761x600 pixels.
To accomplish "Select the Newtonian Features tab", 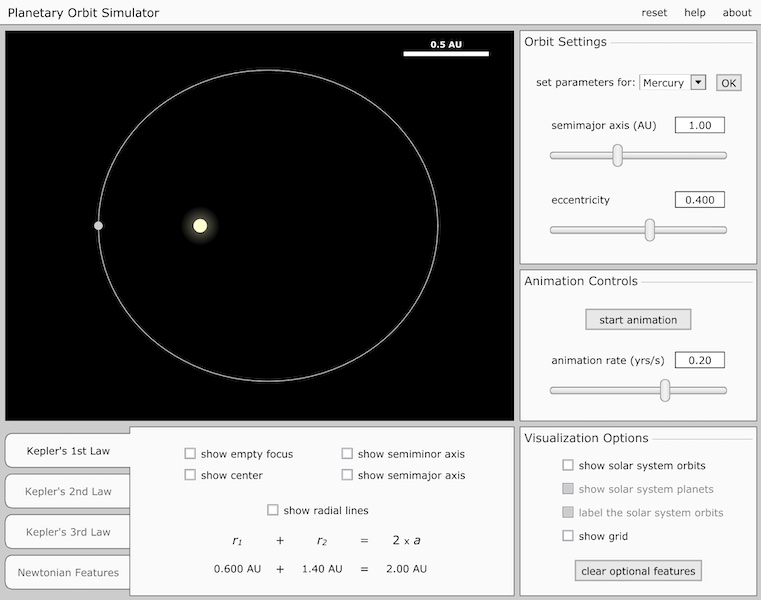I will click(68, 573).
